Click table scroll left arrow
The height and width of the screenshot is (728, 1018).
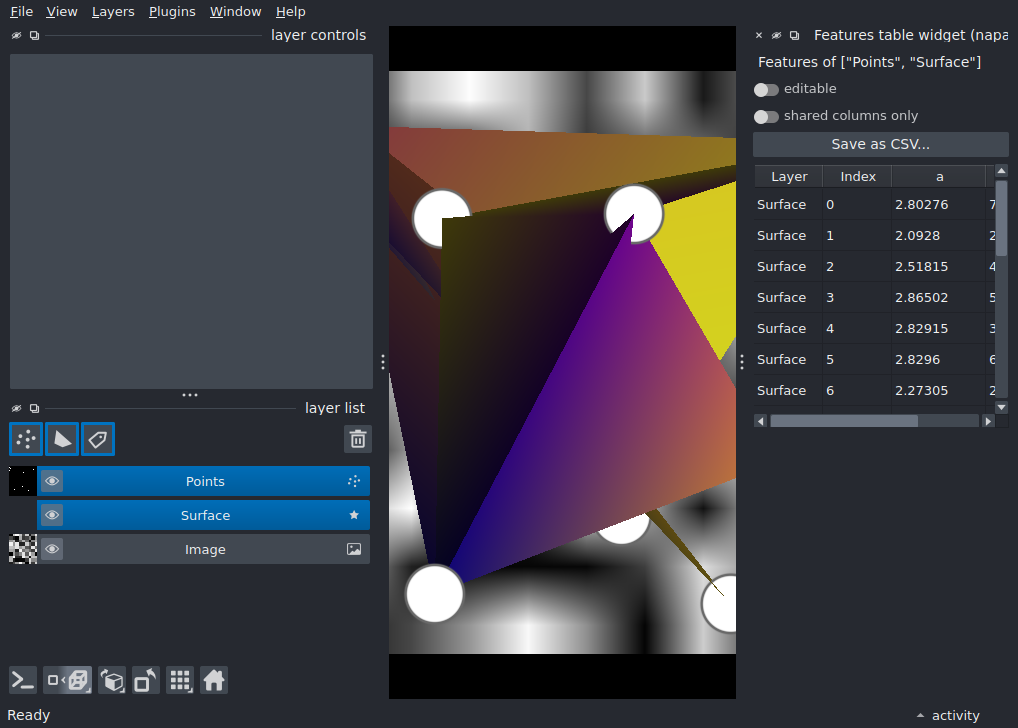[760, 421]
